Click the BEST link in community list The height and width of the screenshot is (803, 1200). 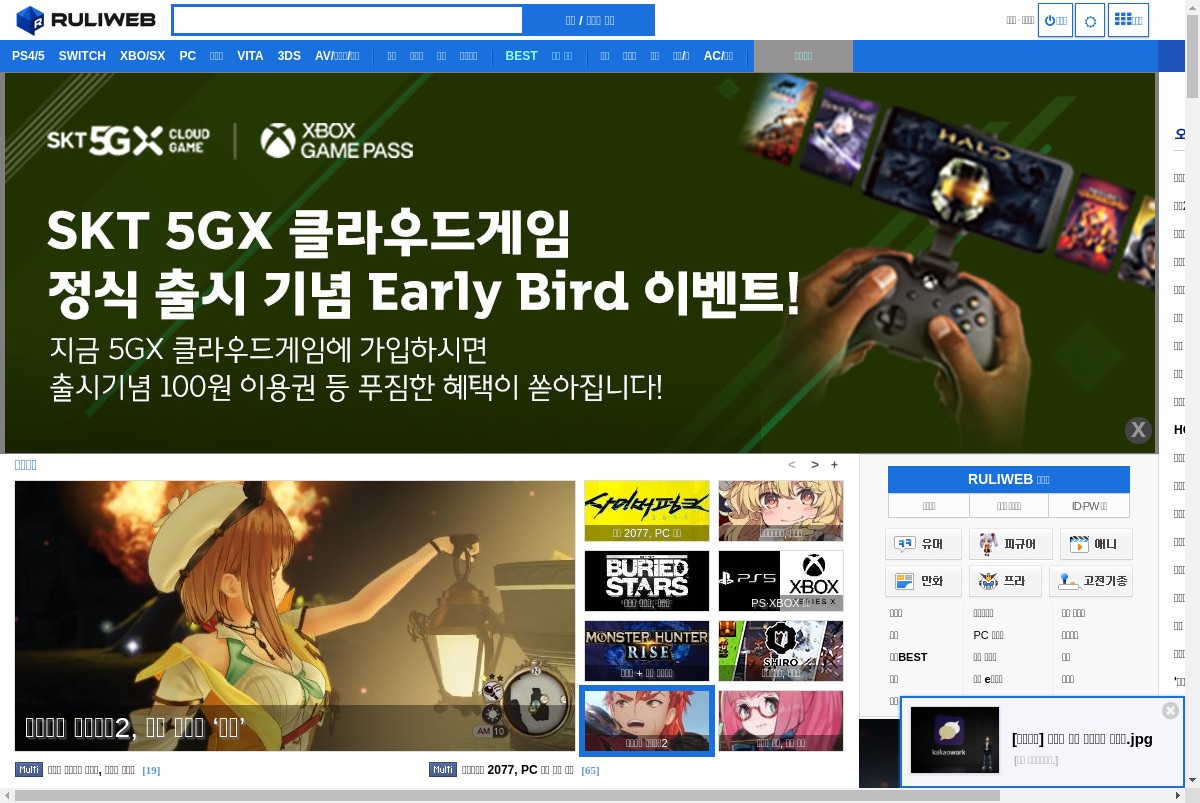tap(908, 657)
